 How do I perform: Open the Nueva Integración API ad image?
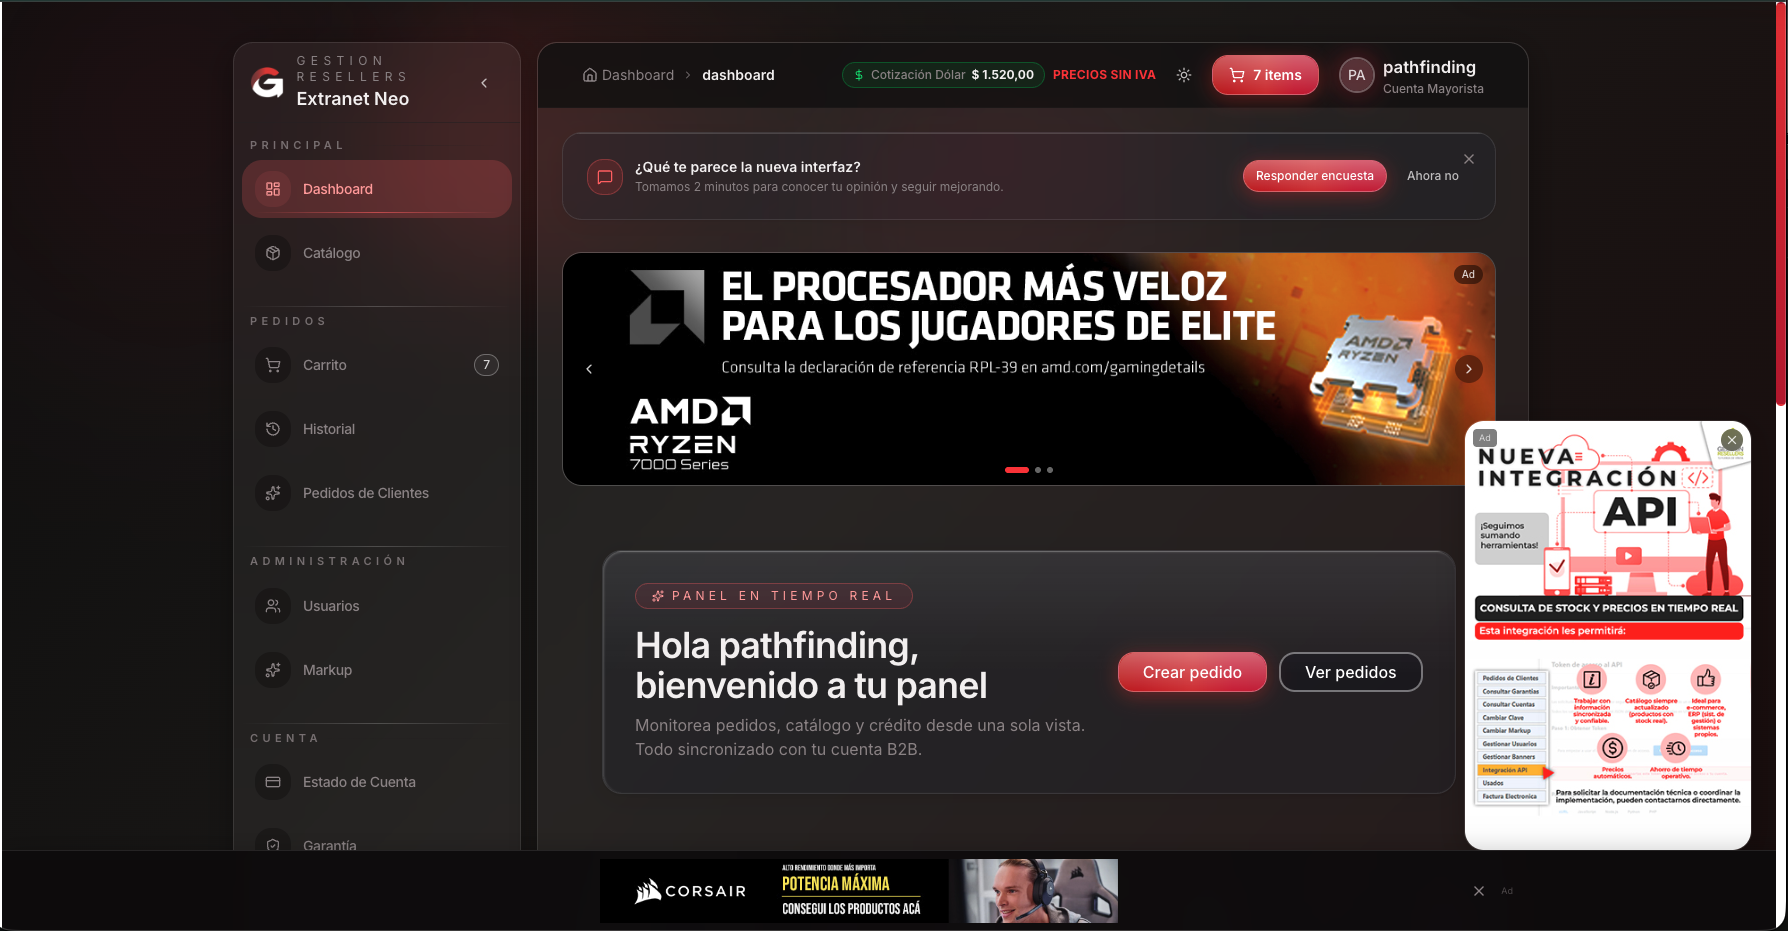point(1608,635)
